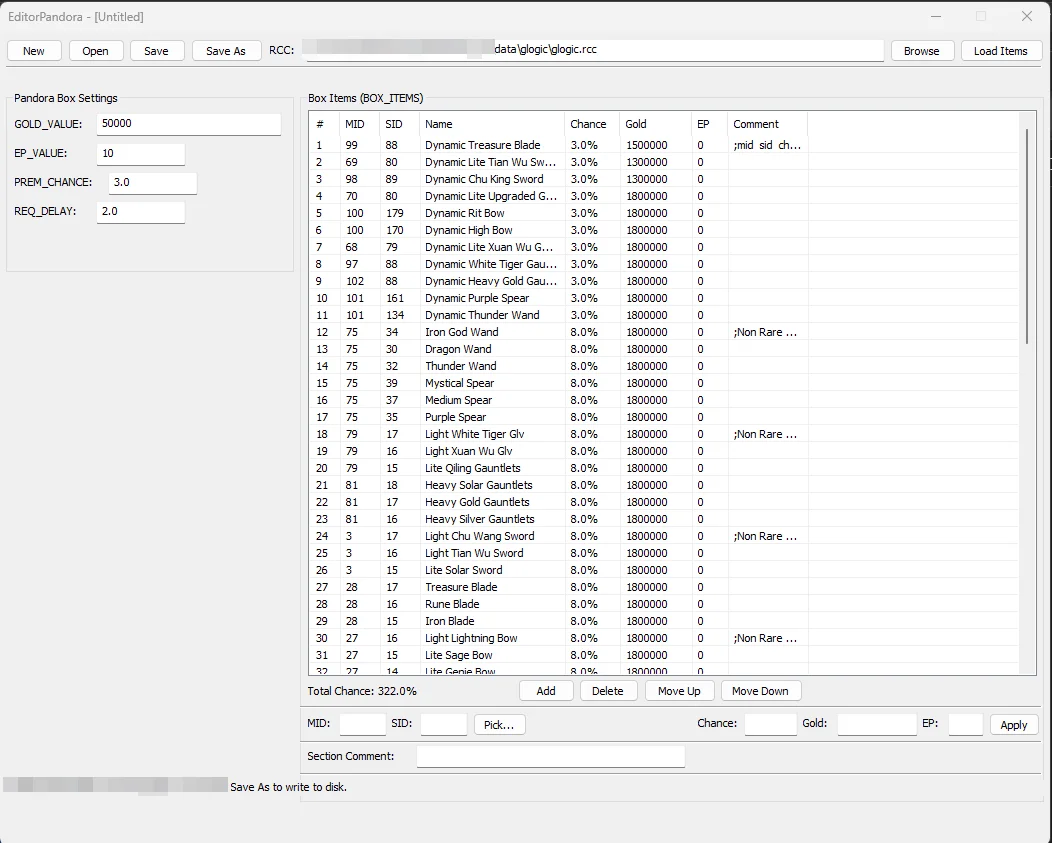This screenshot has width=1052, height=843.
Task: Edit the EP_VALUE field
Action: point(141,154)
